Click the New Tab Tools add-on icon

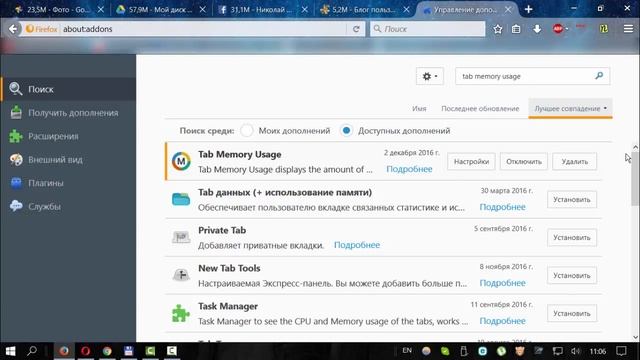tap(181, 275)
